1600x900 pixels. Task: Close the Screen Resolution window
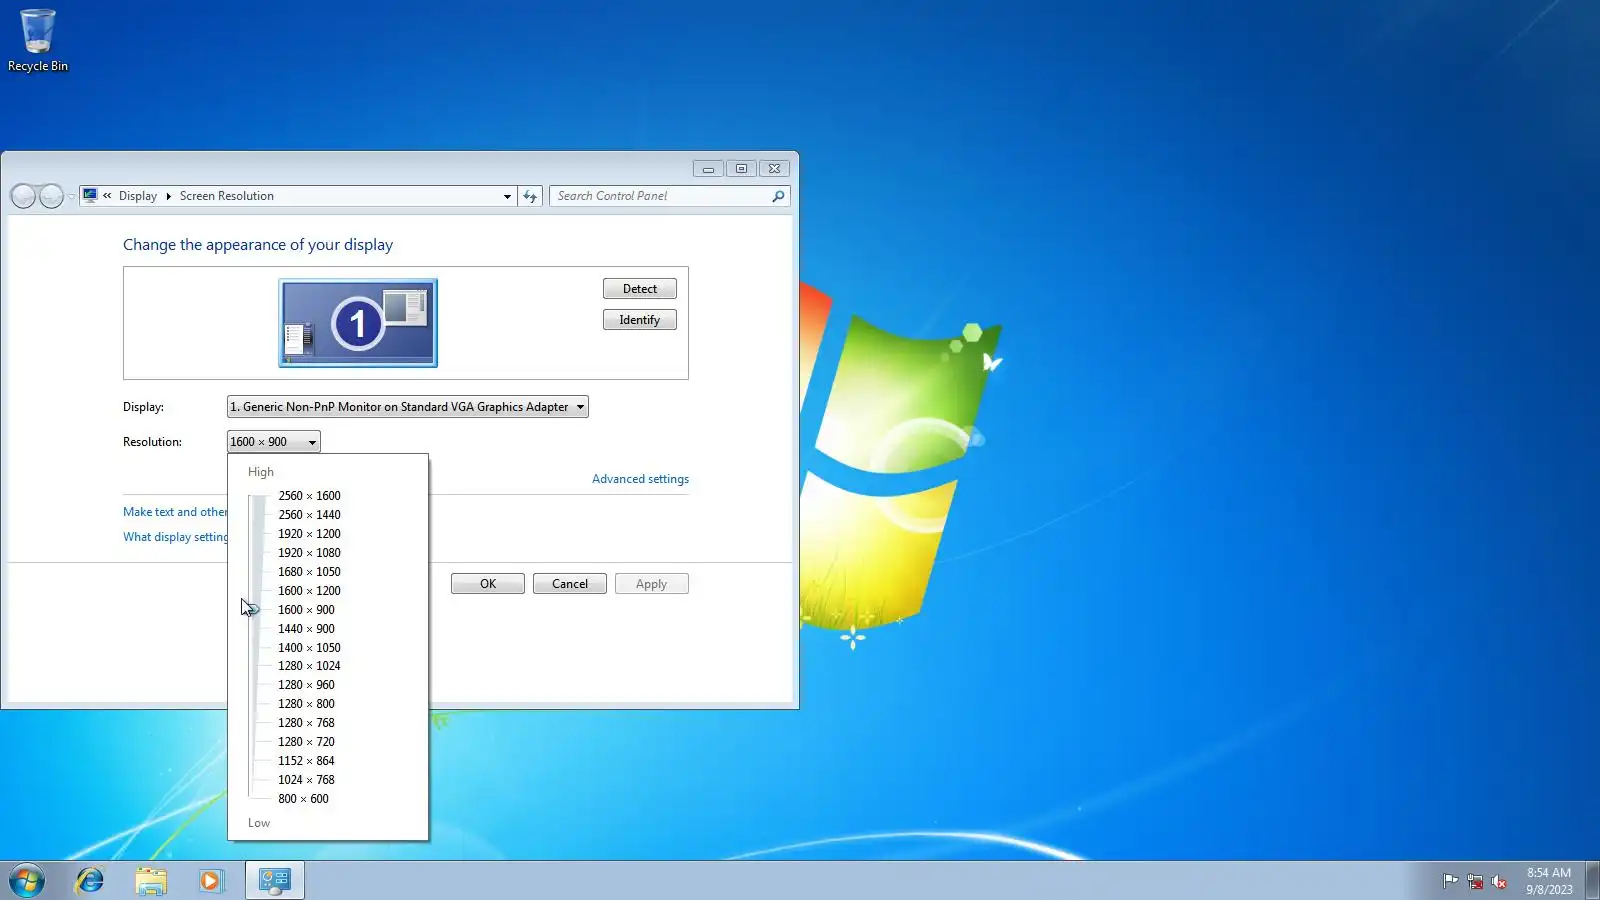774,169
